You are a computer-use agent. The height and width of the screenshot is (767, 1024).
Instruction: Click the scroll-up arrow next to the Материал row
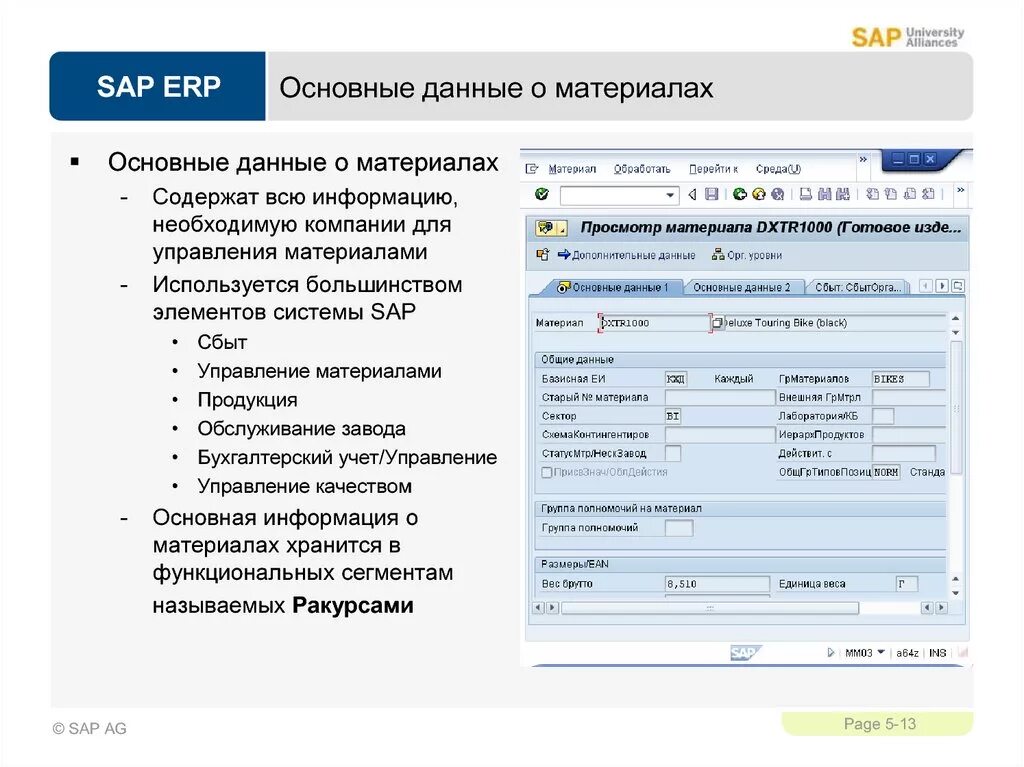coord(955,319)
